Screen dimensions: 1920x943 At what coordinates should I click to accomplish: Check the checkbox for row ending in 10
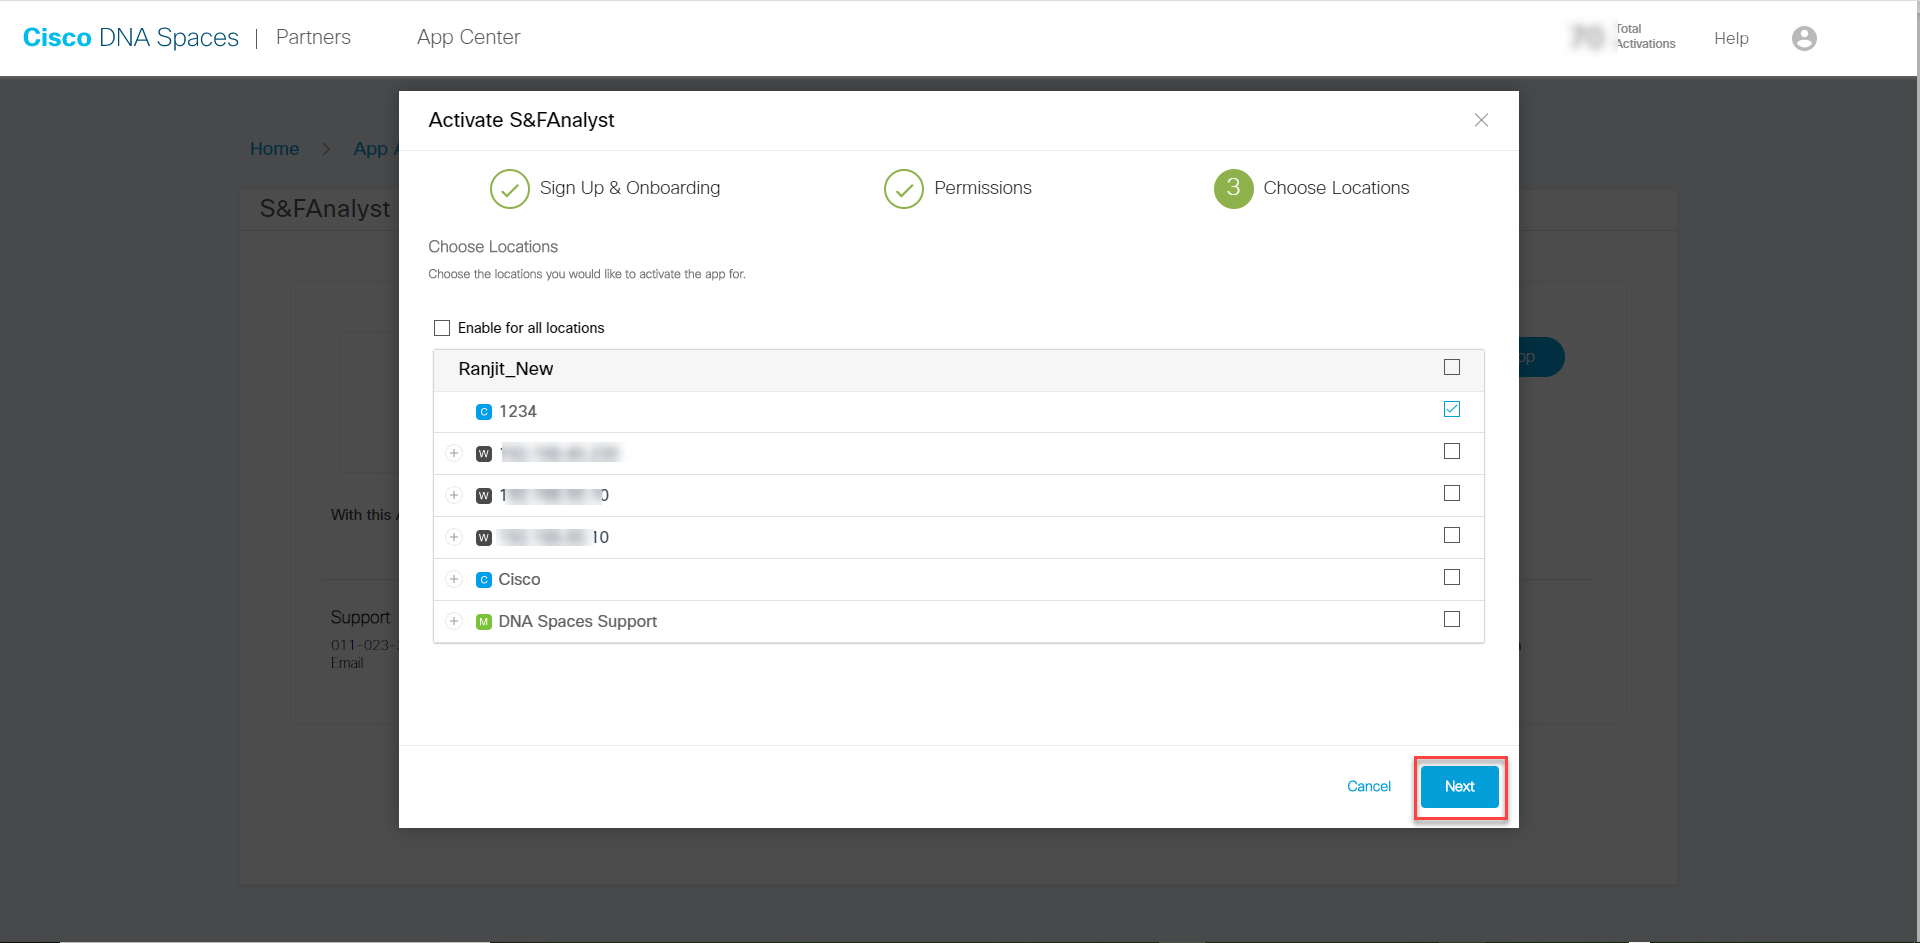[1452, 535]
